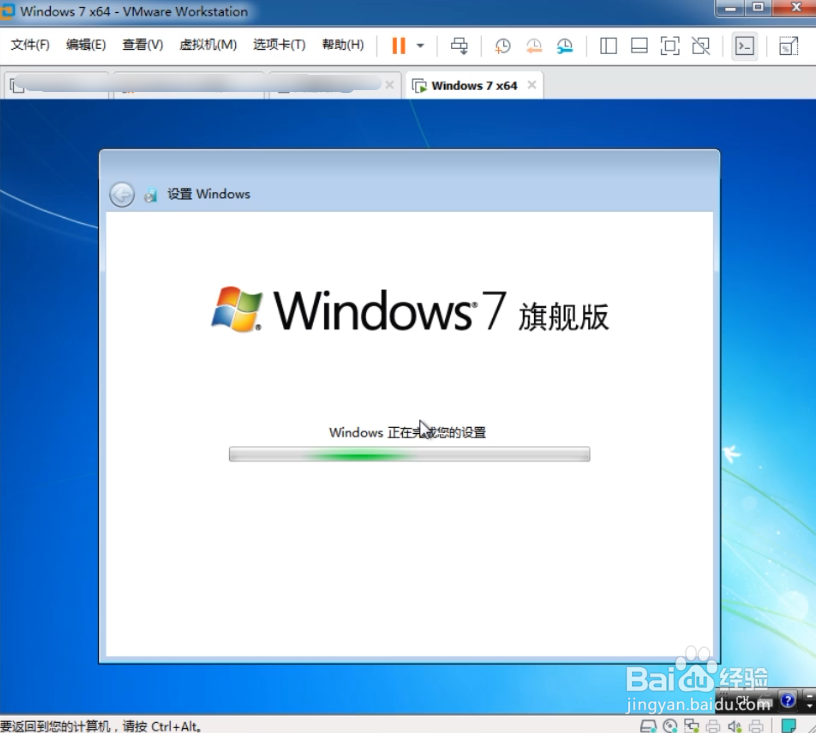
Task: Click the network adapter status icon
Action: [x=691, y=726]
